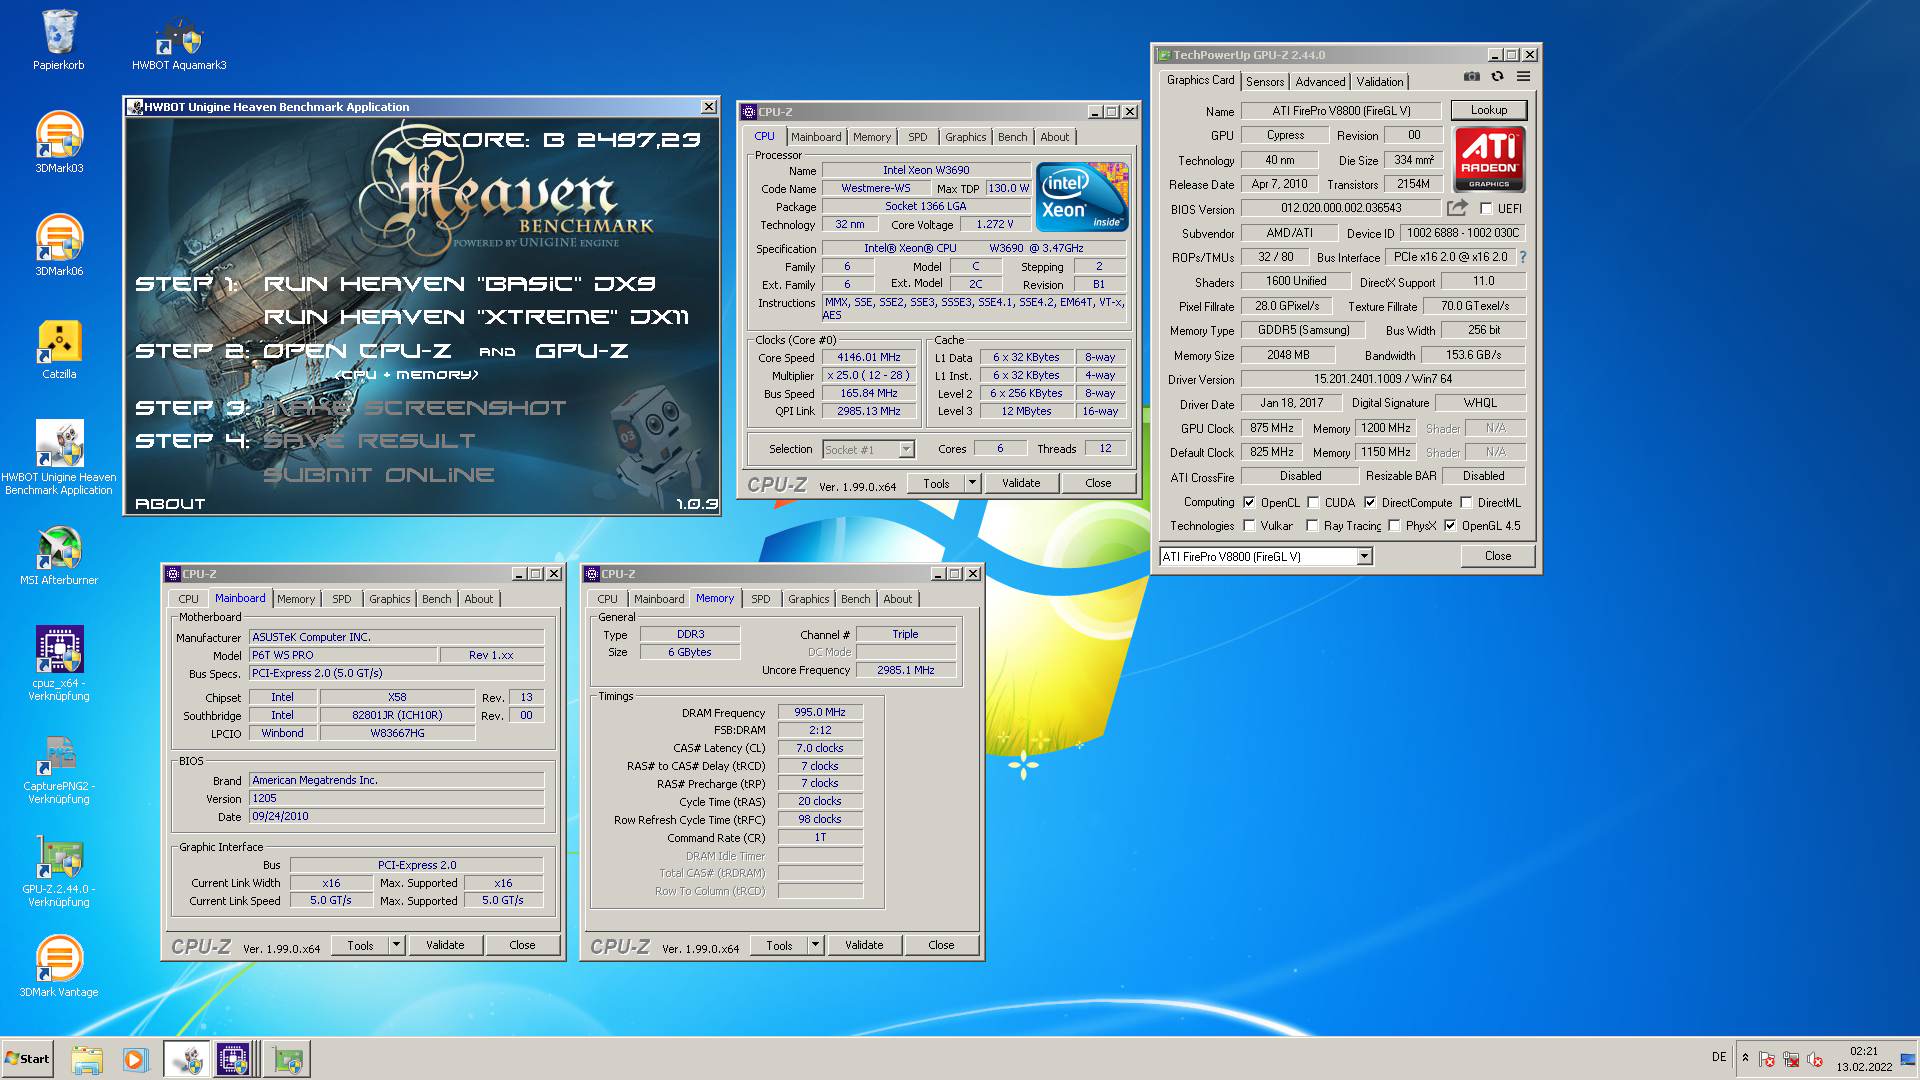Click the network disconnected tray icon
This screenshot has width=1920, height=1080.
point(1791,1059)
